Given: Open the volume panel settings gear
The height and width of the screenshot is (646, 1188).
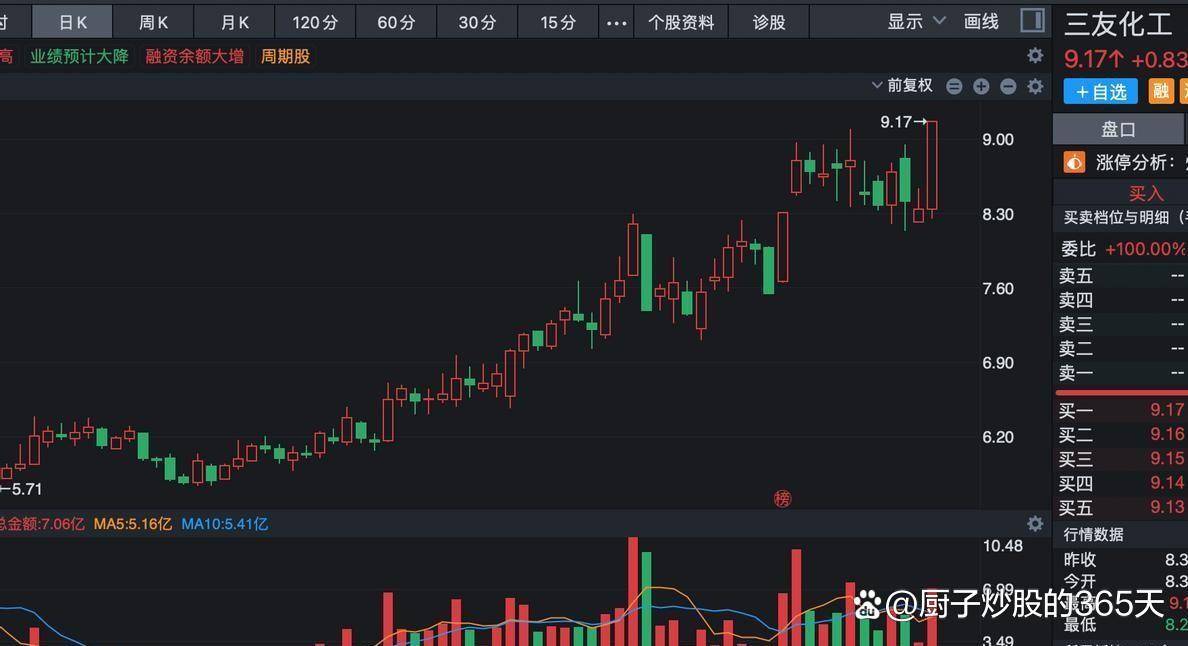Looking at the screenshot, I should [x=1035, y=524].
